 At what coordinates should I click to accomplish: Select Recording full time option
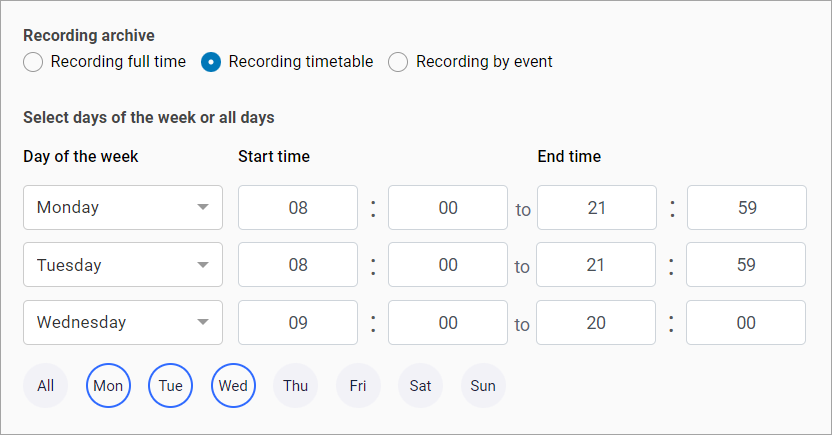[33, 62]
